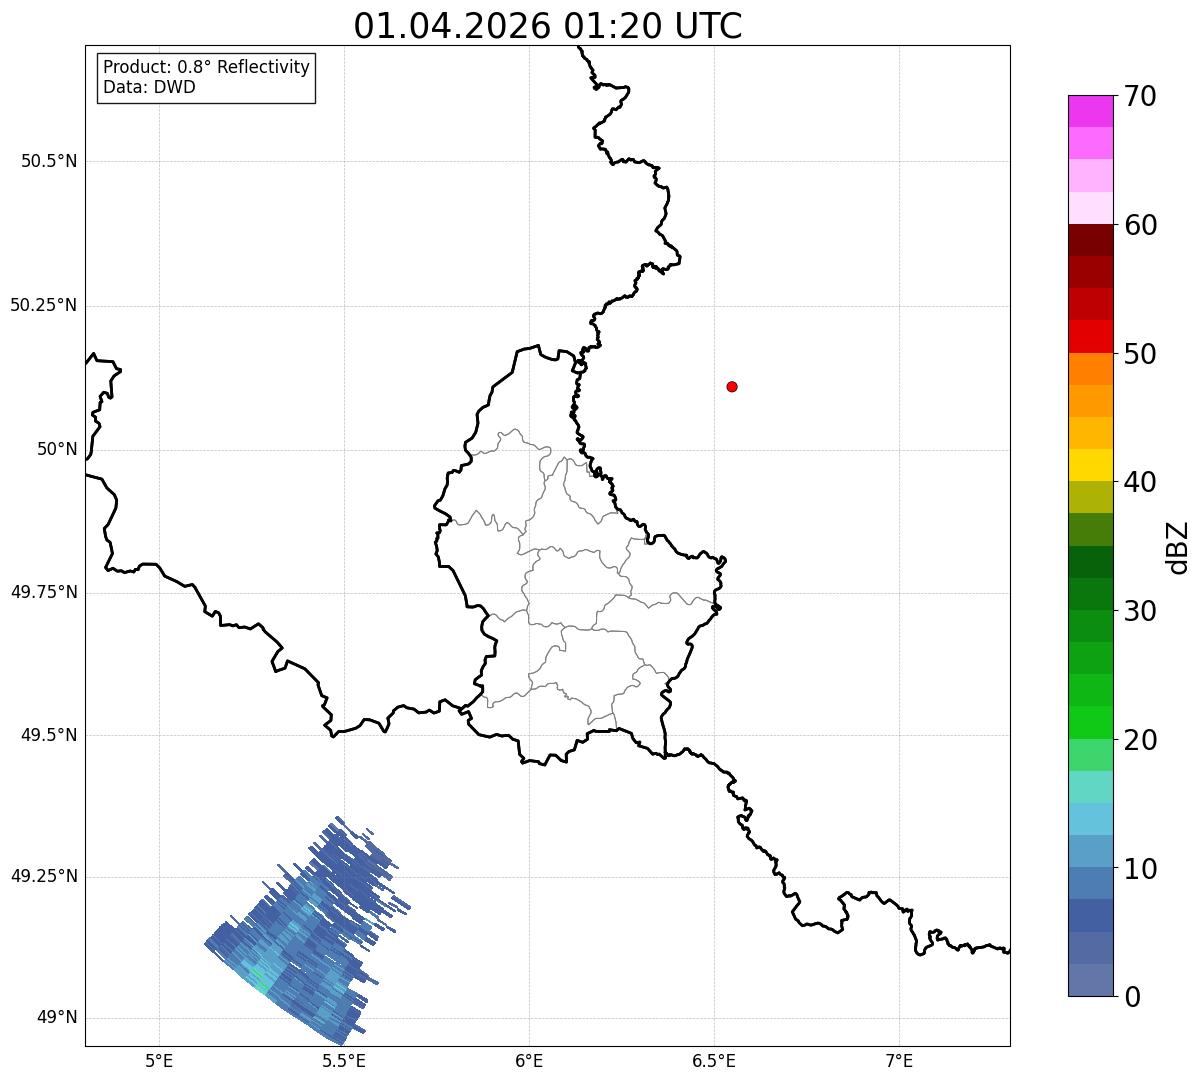This screenshot has width=1202, height=1081.
Task: Click the "6°E" longitude tick label
Action: [x=529, y=1060]
